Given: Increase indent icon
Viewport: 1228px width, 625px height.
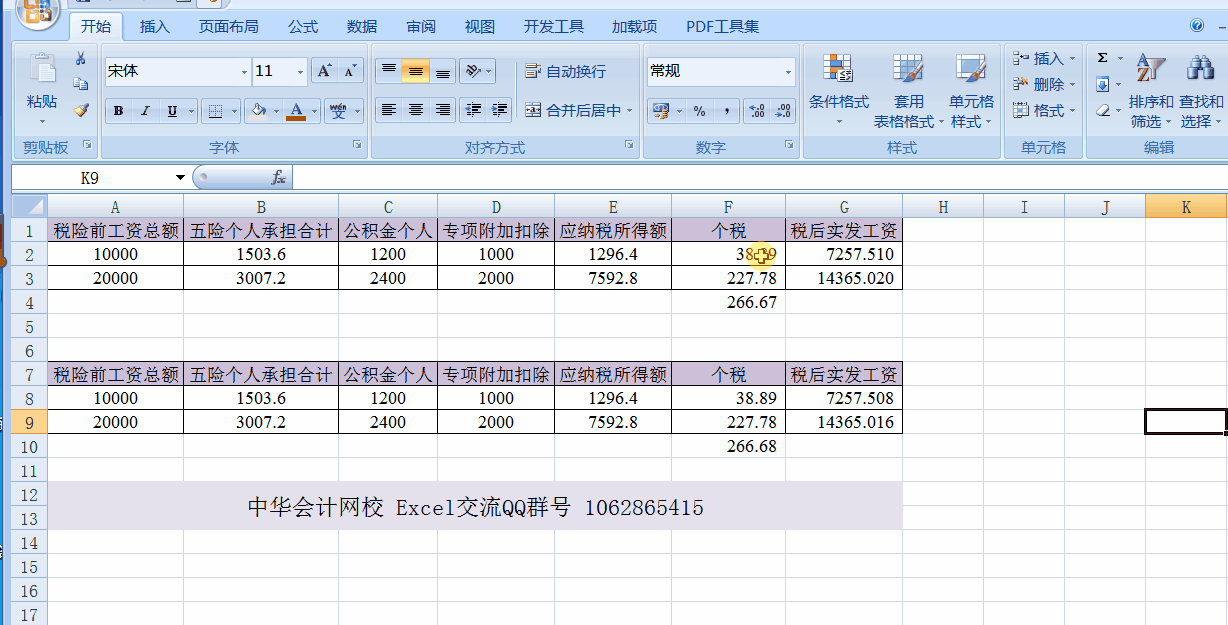Looking at the screenshot, I should point(500,111).
